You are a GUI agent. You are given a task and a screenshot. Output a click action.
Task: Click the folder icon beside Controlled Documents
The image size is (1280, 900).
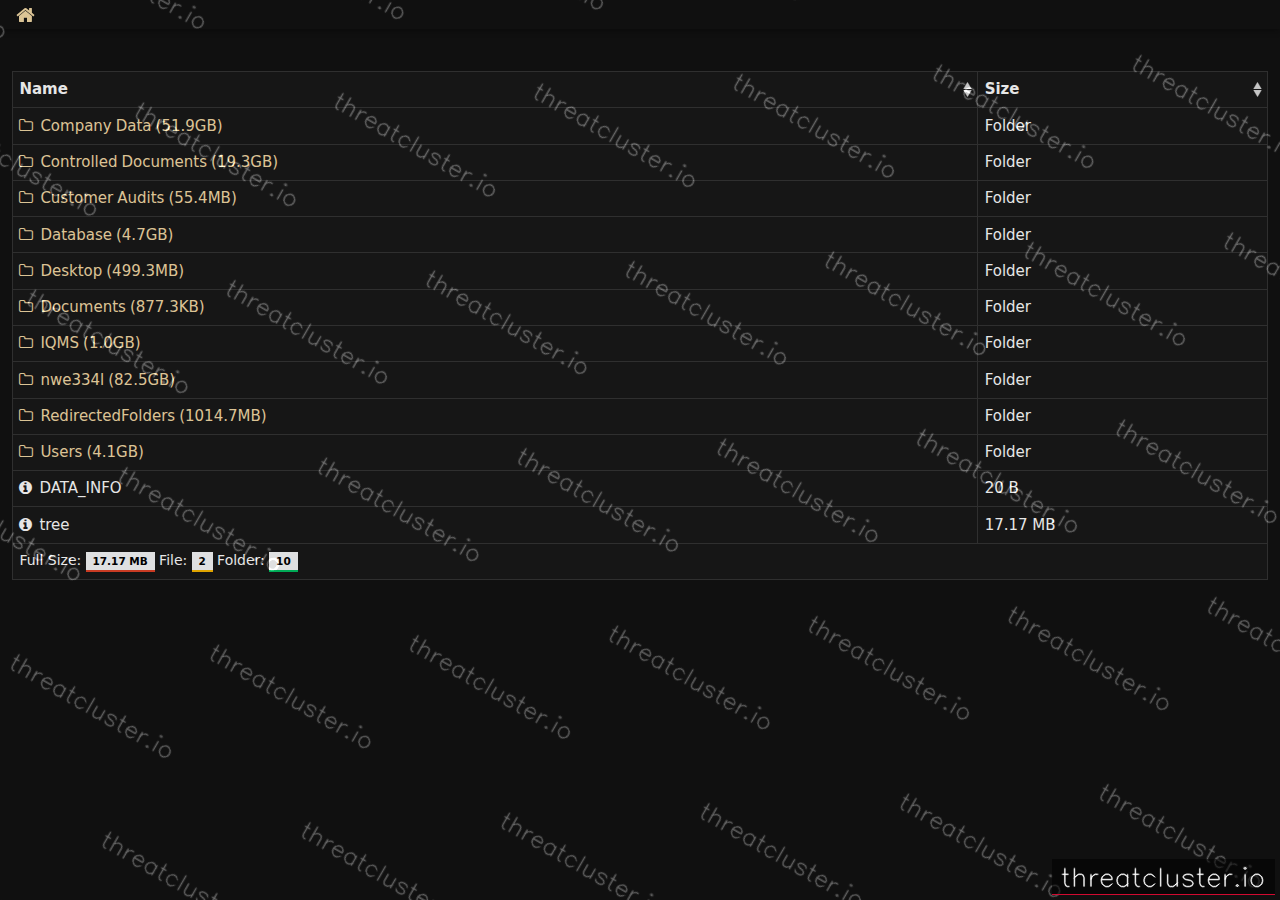[26, 162]
